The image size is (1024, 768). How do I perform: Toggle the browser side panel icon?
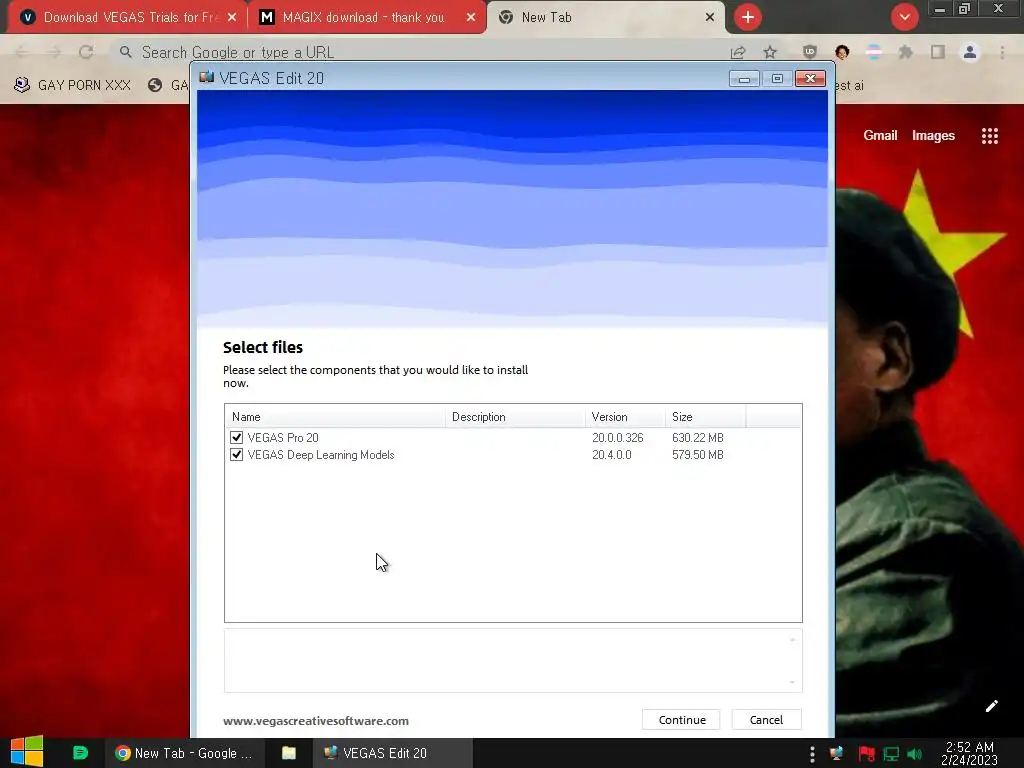938,52
